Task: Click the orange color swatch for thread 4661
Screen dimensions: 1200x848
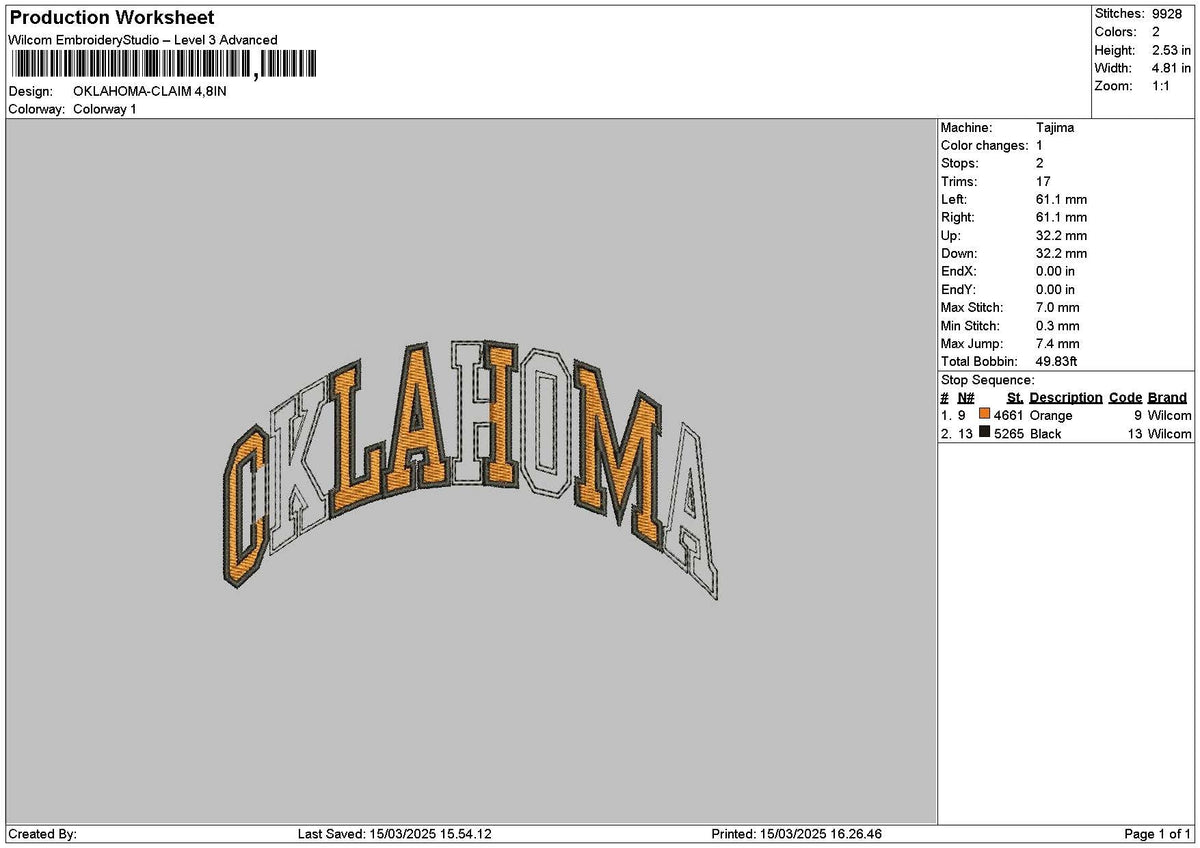Action: (985, 415)
